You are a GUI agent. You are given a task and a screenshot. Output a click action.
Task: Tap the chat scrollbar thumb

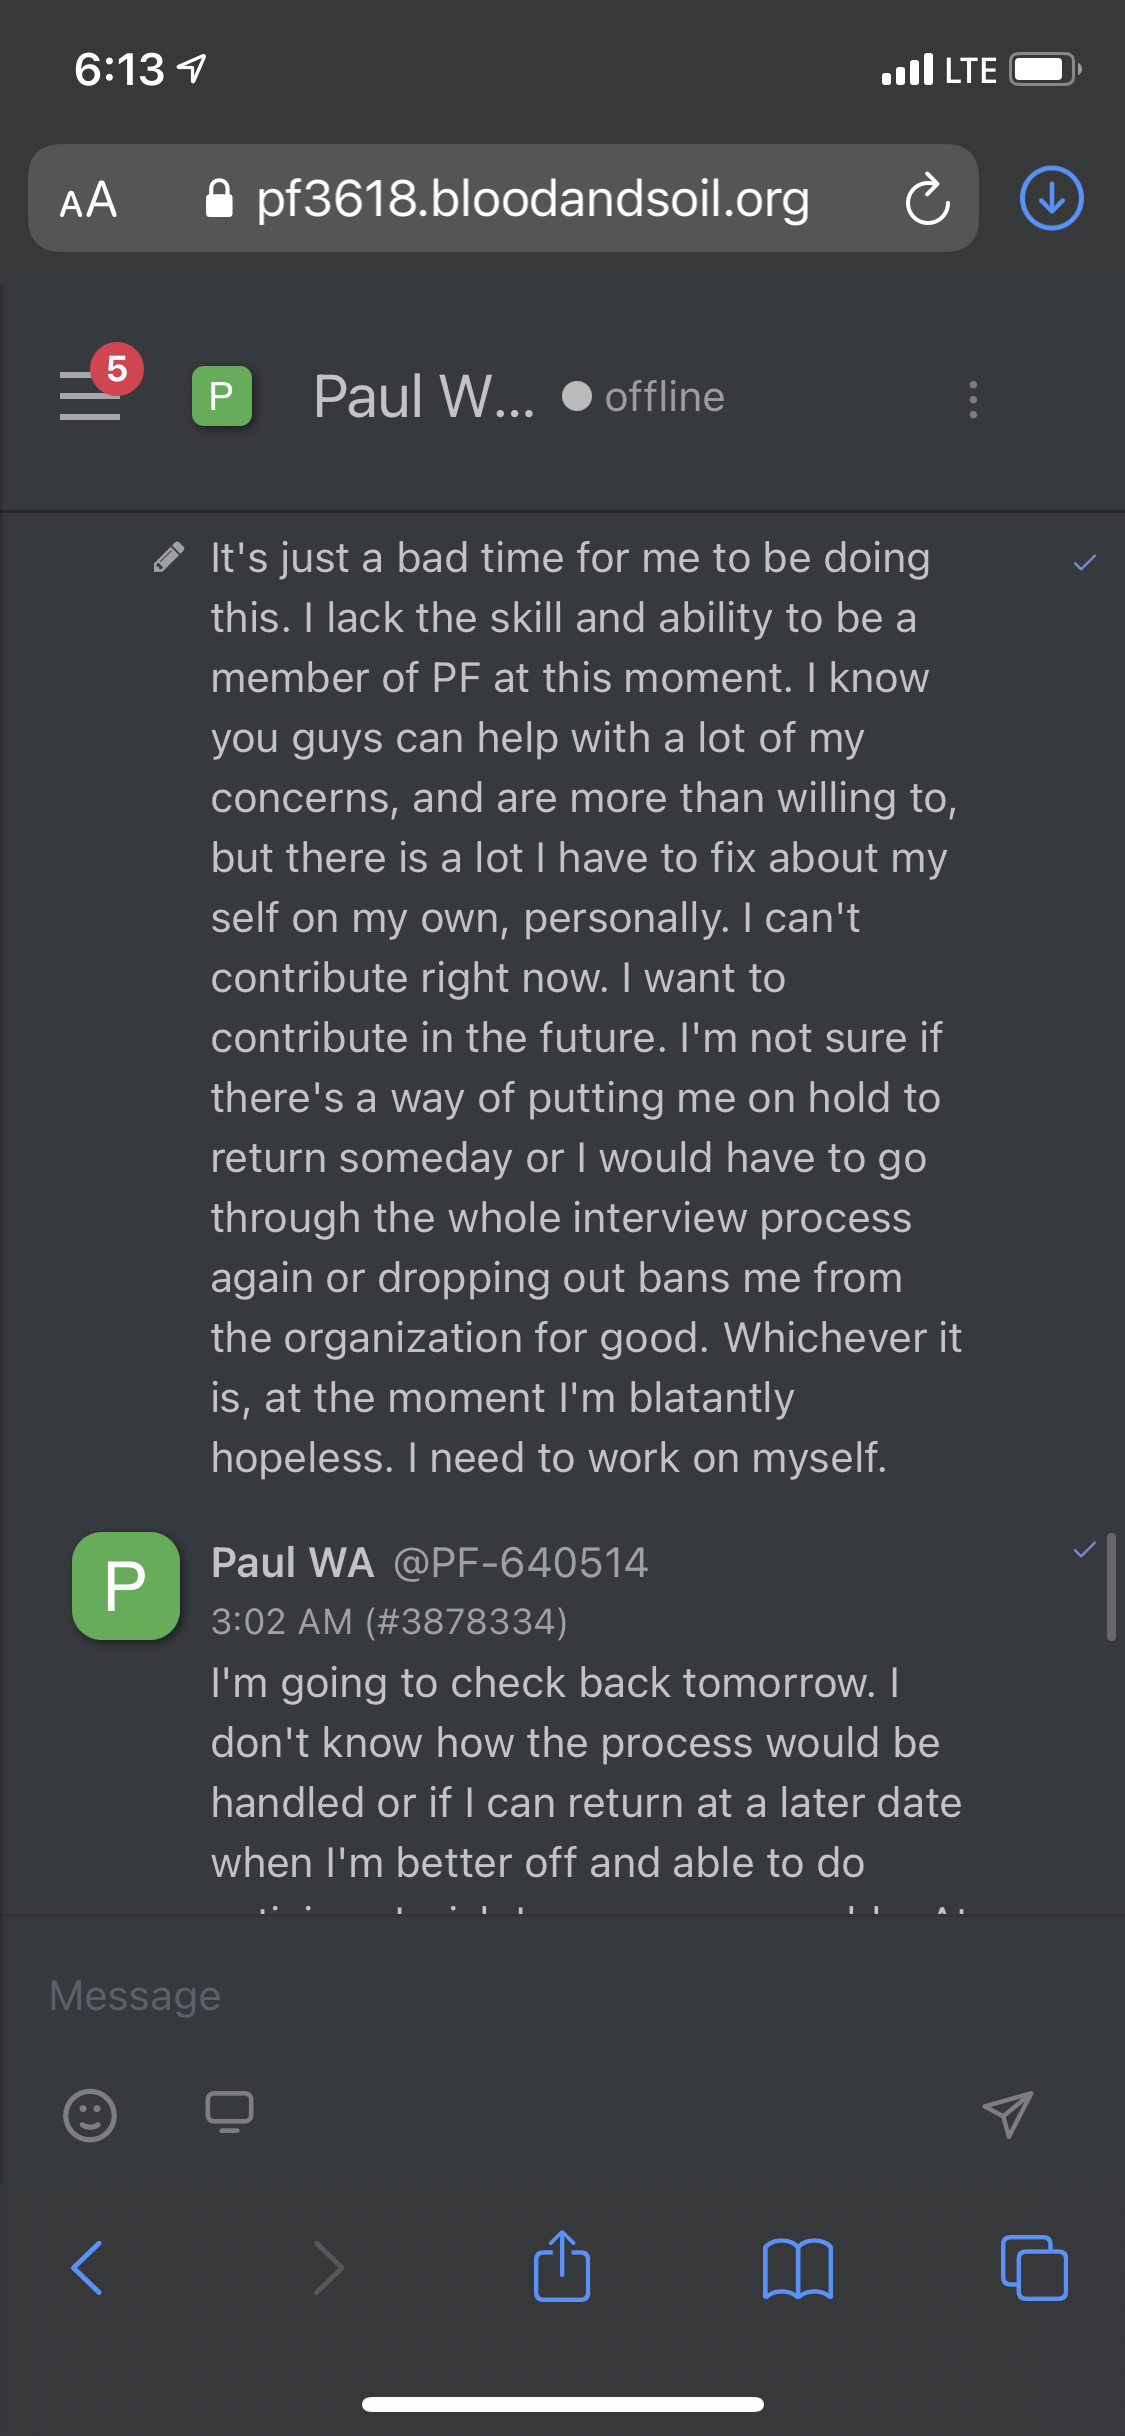(1110, 1588)
